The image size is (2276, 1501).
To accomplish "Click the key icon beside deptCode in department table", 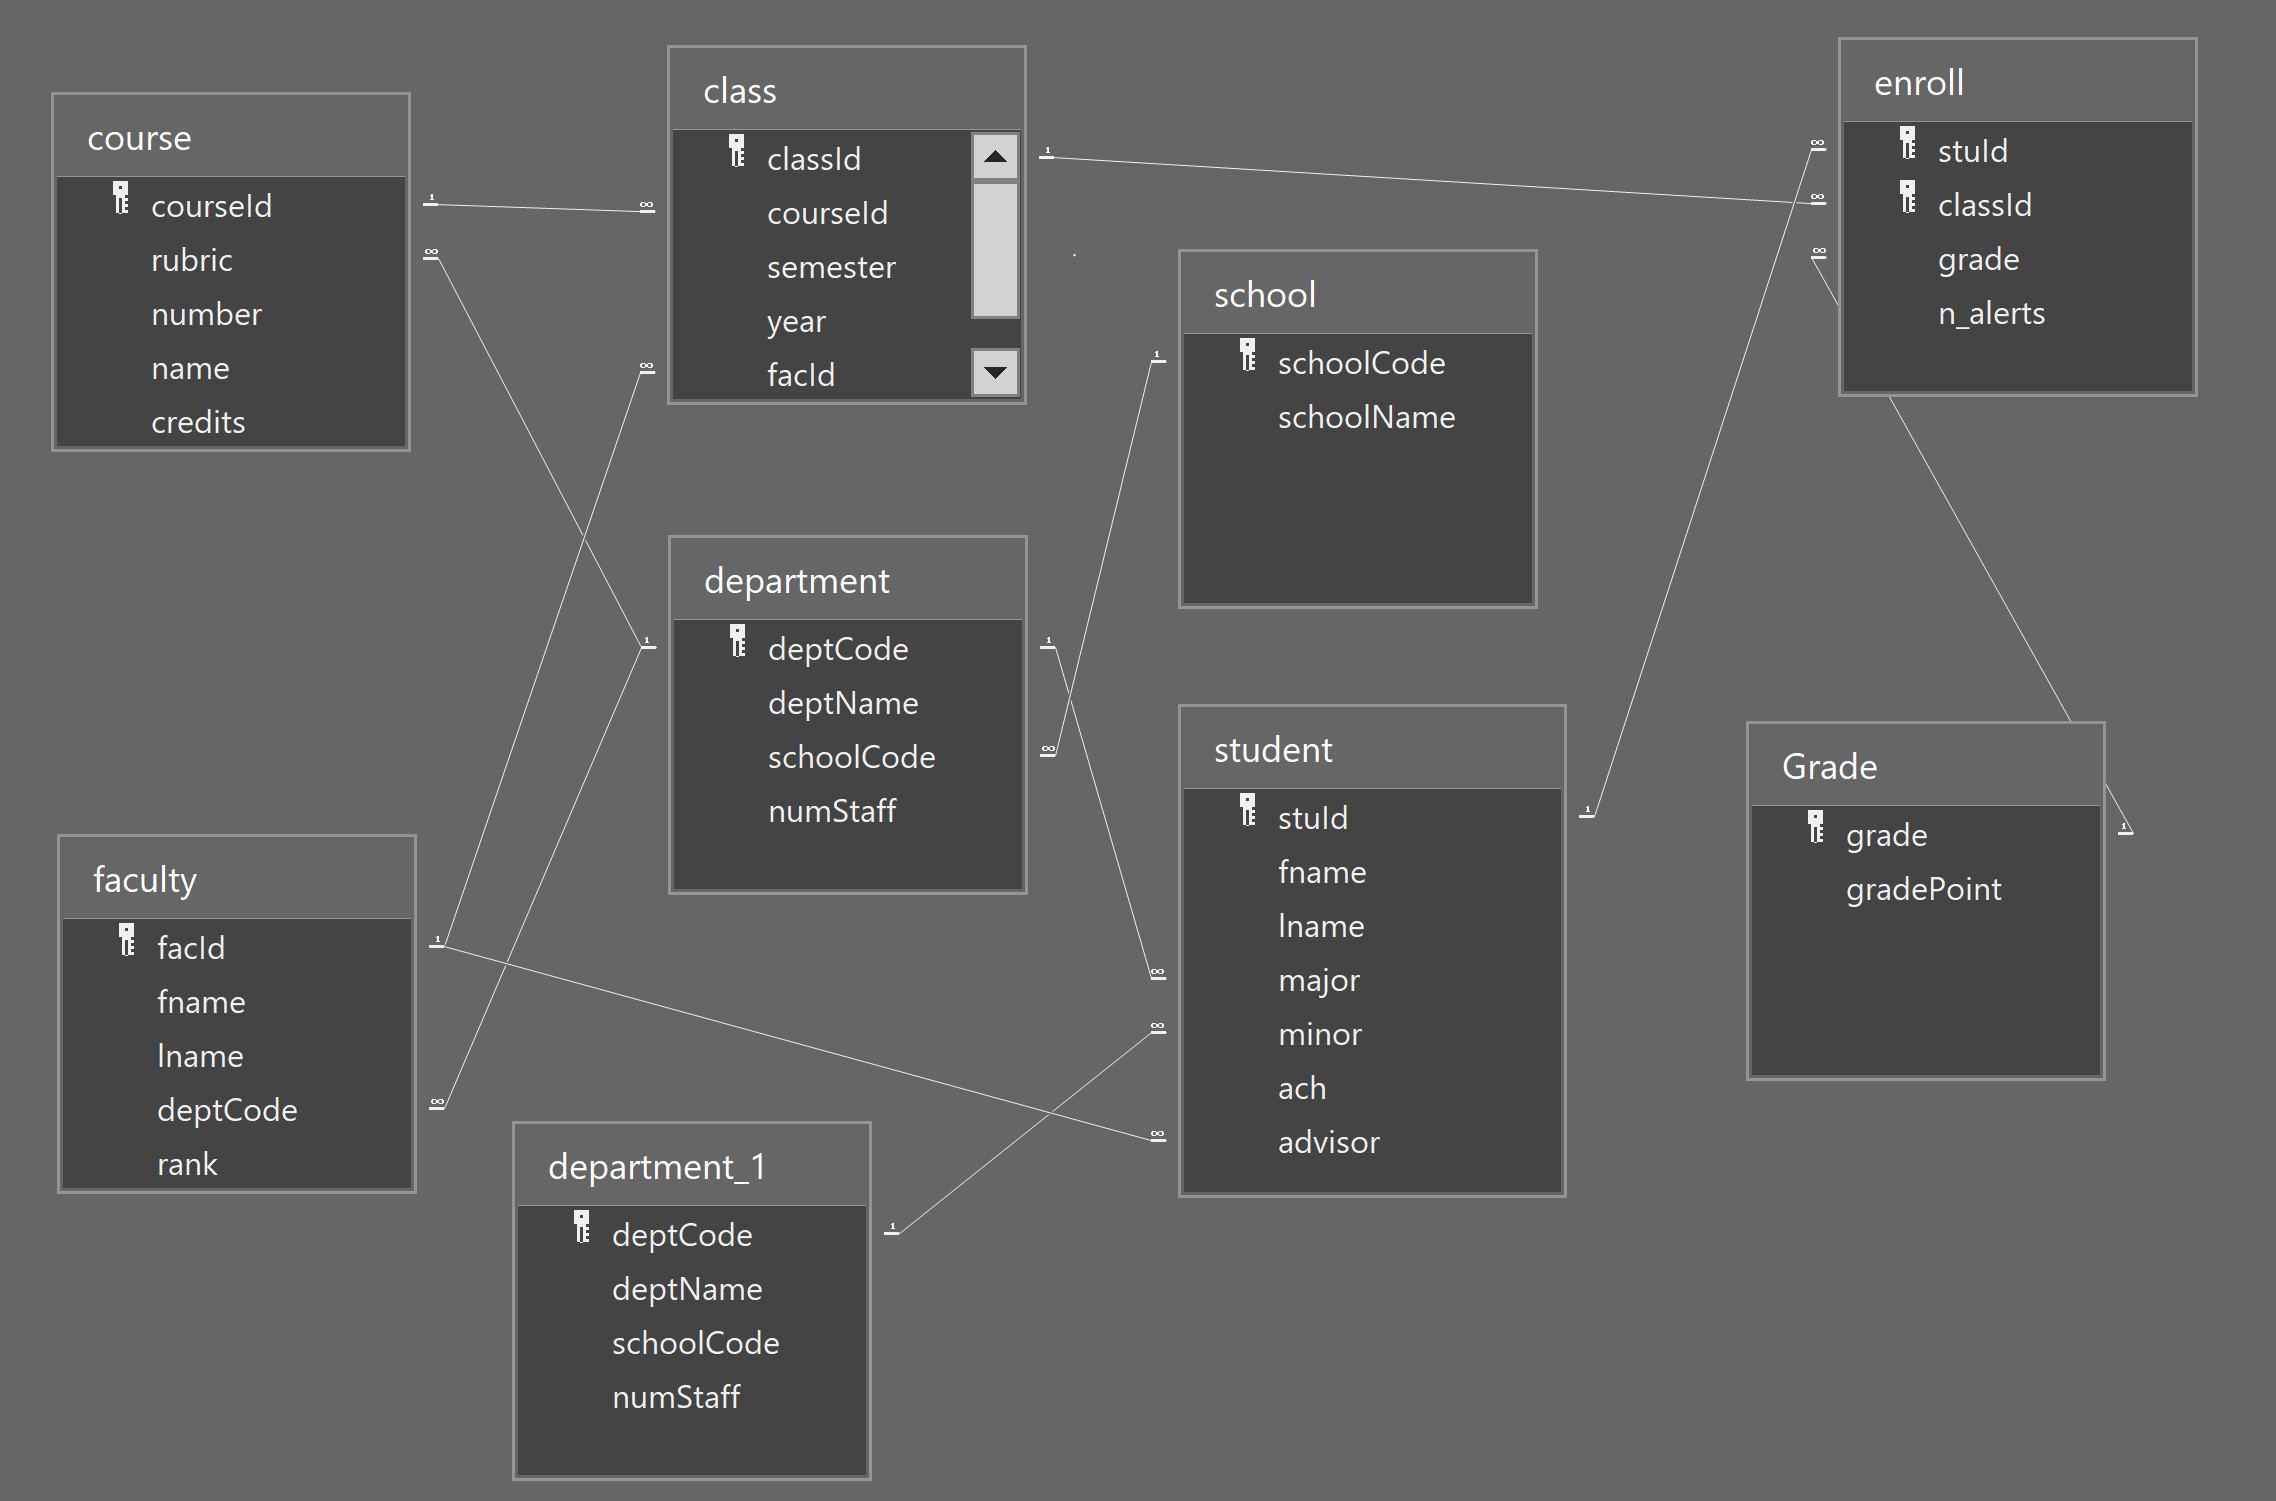I will click(x=738, y=641).
